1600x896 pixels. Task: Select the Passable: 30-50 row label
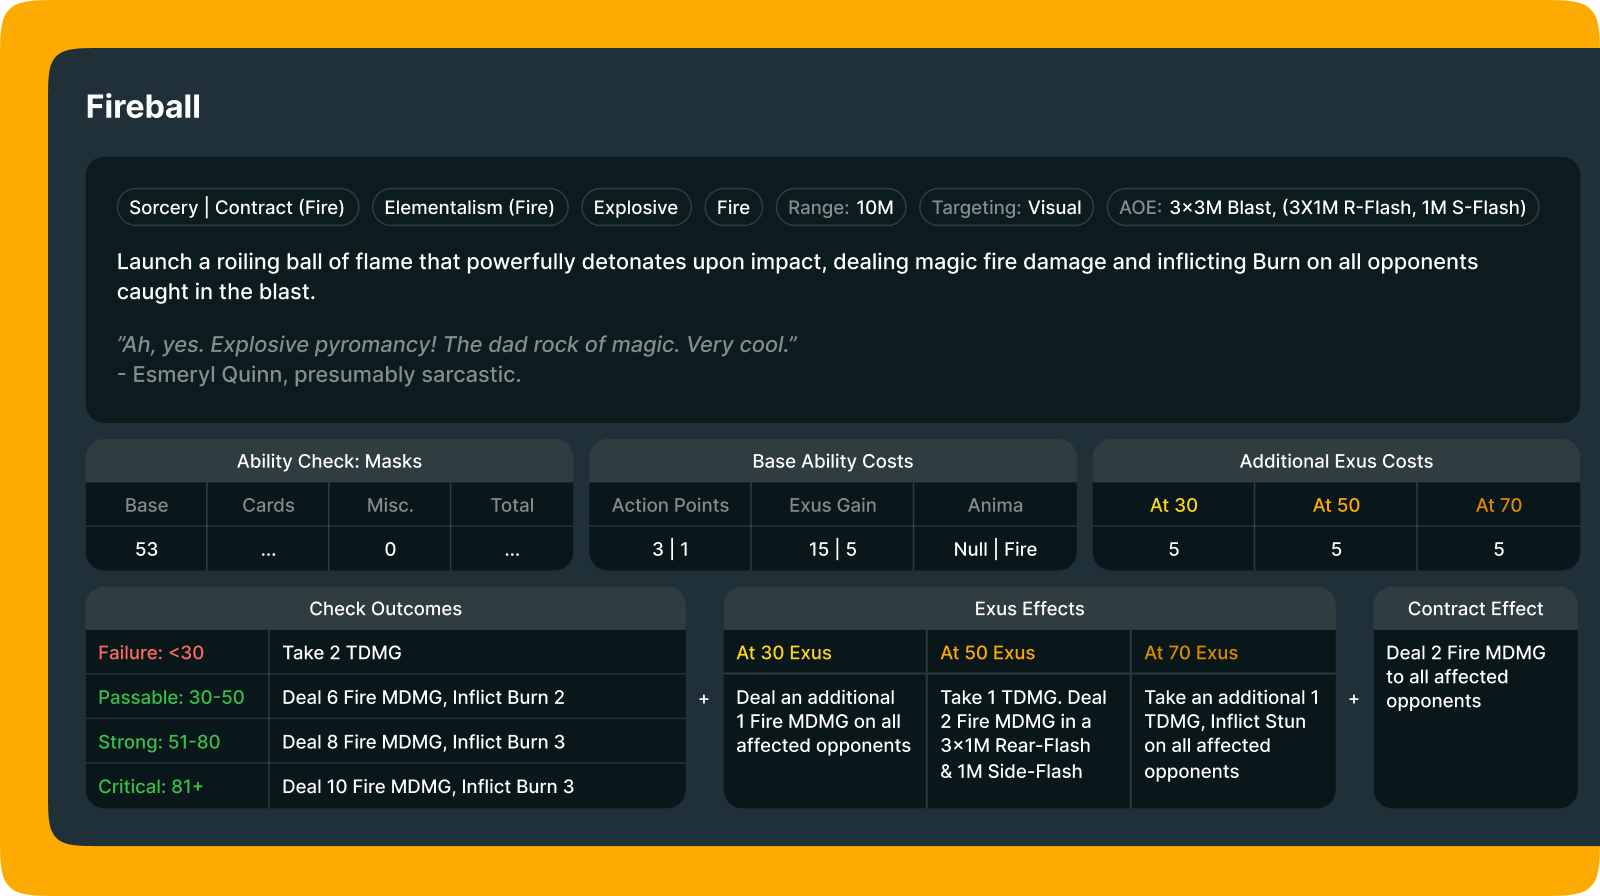point(171,697)
